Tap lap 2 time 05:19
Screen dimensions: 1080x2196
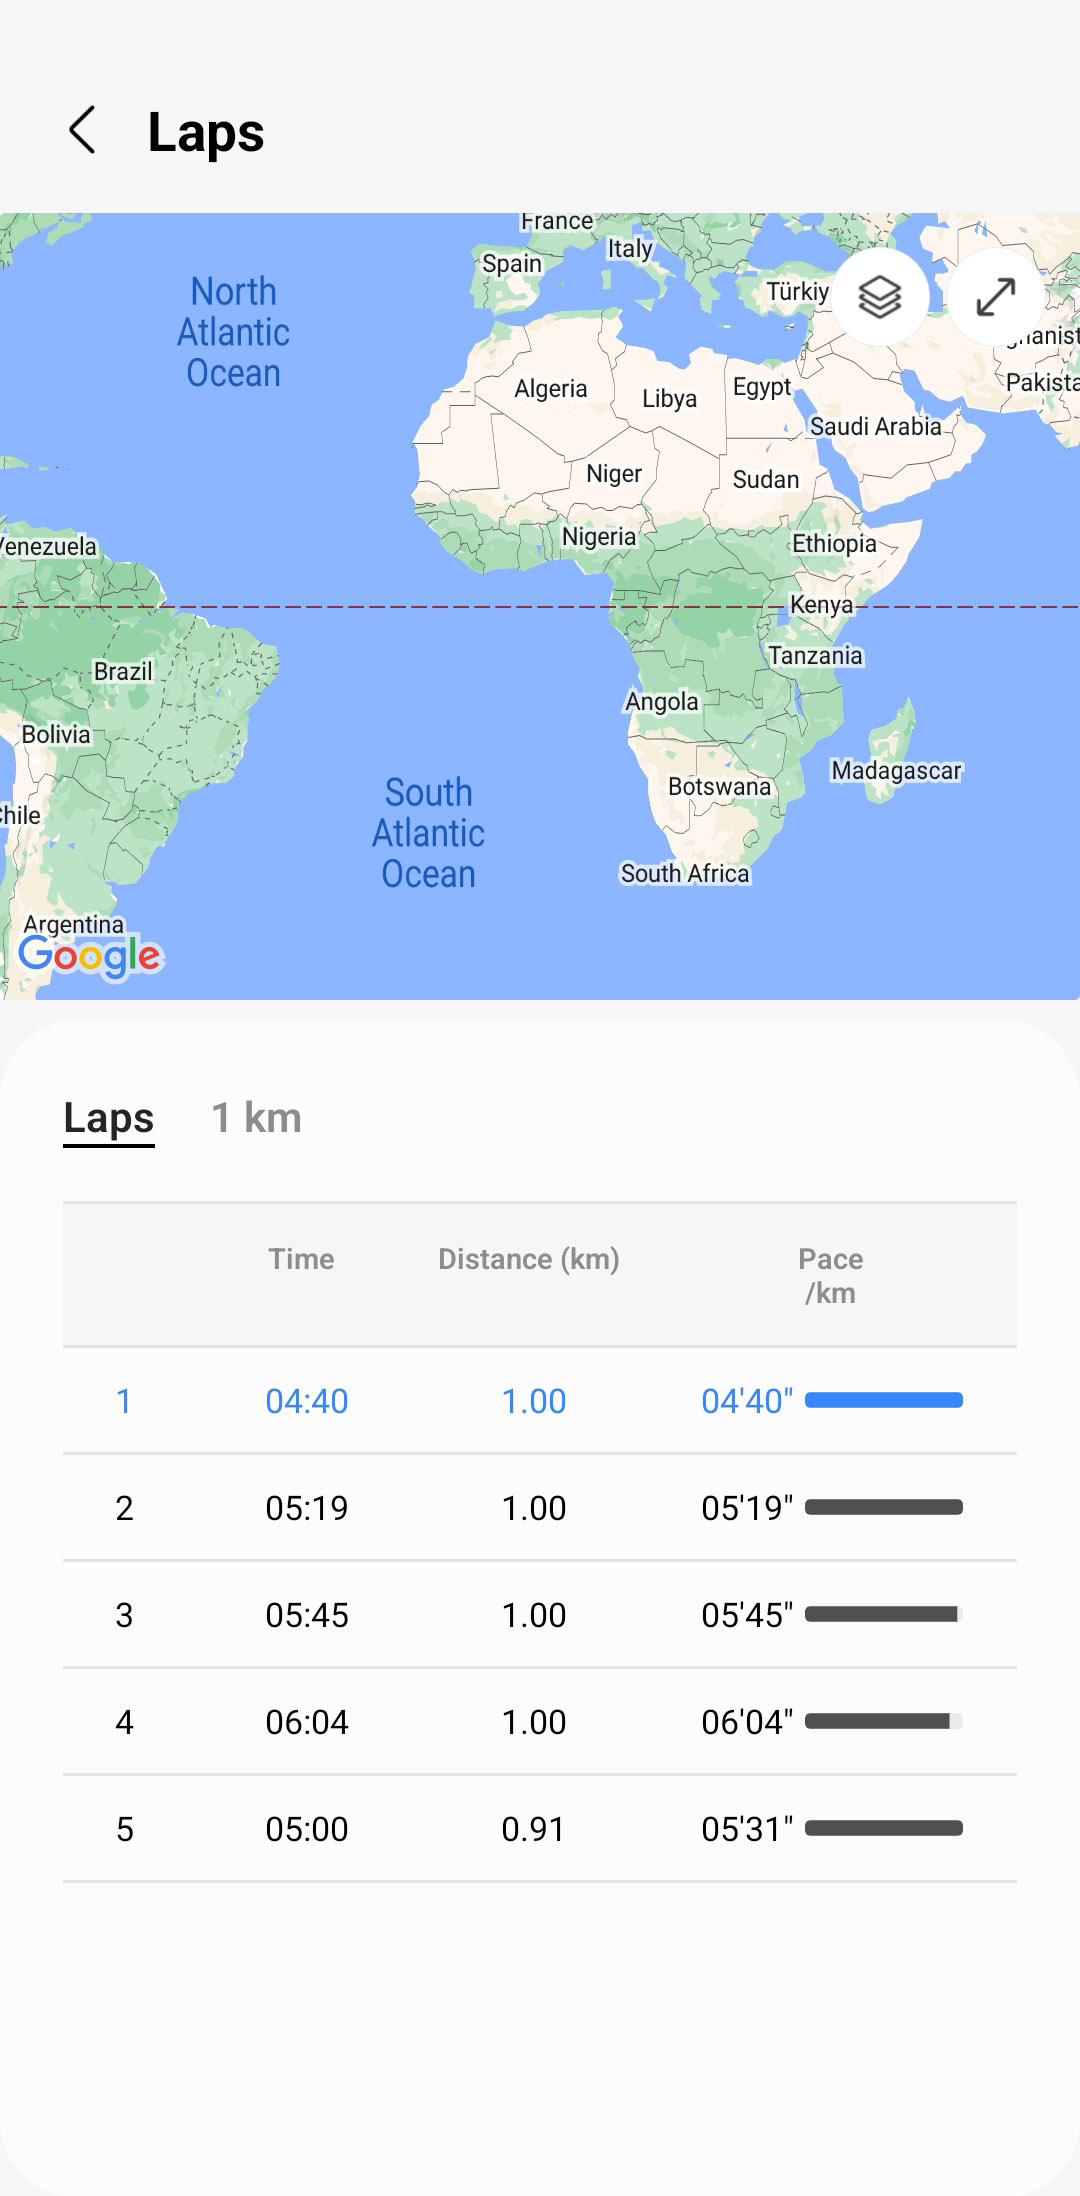tap(306, 1508)
